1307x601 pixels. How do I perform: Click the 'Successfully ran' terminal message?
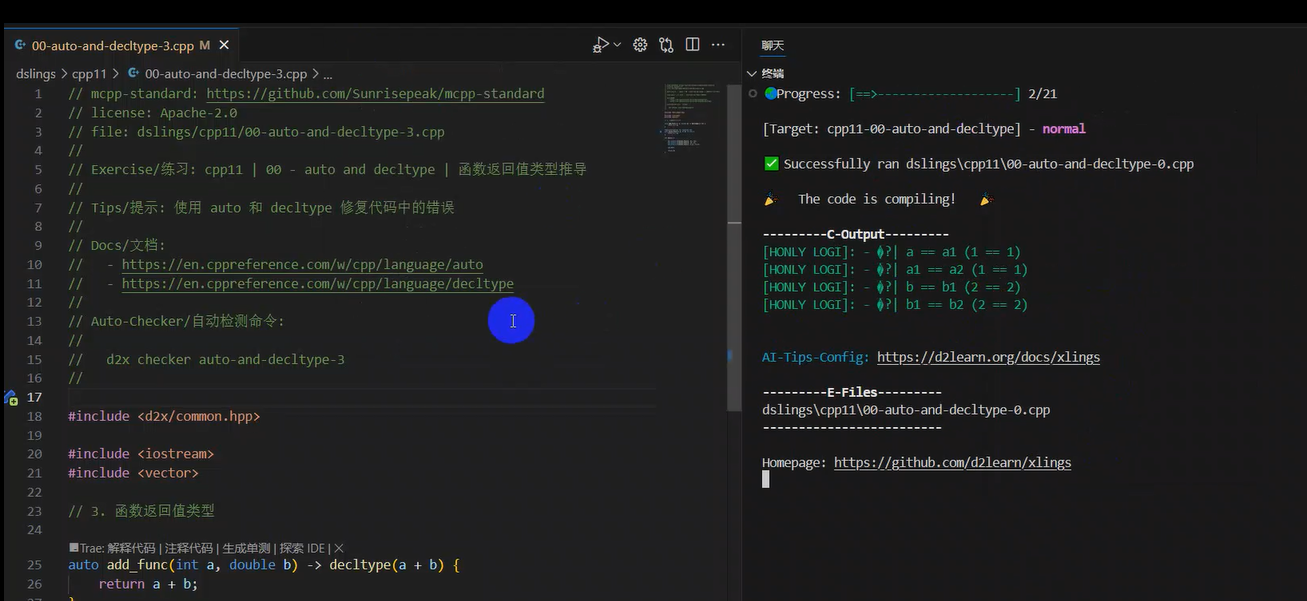[x=988, y=164]
